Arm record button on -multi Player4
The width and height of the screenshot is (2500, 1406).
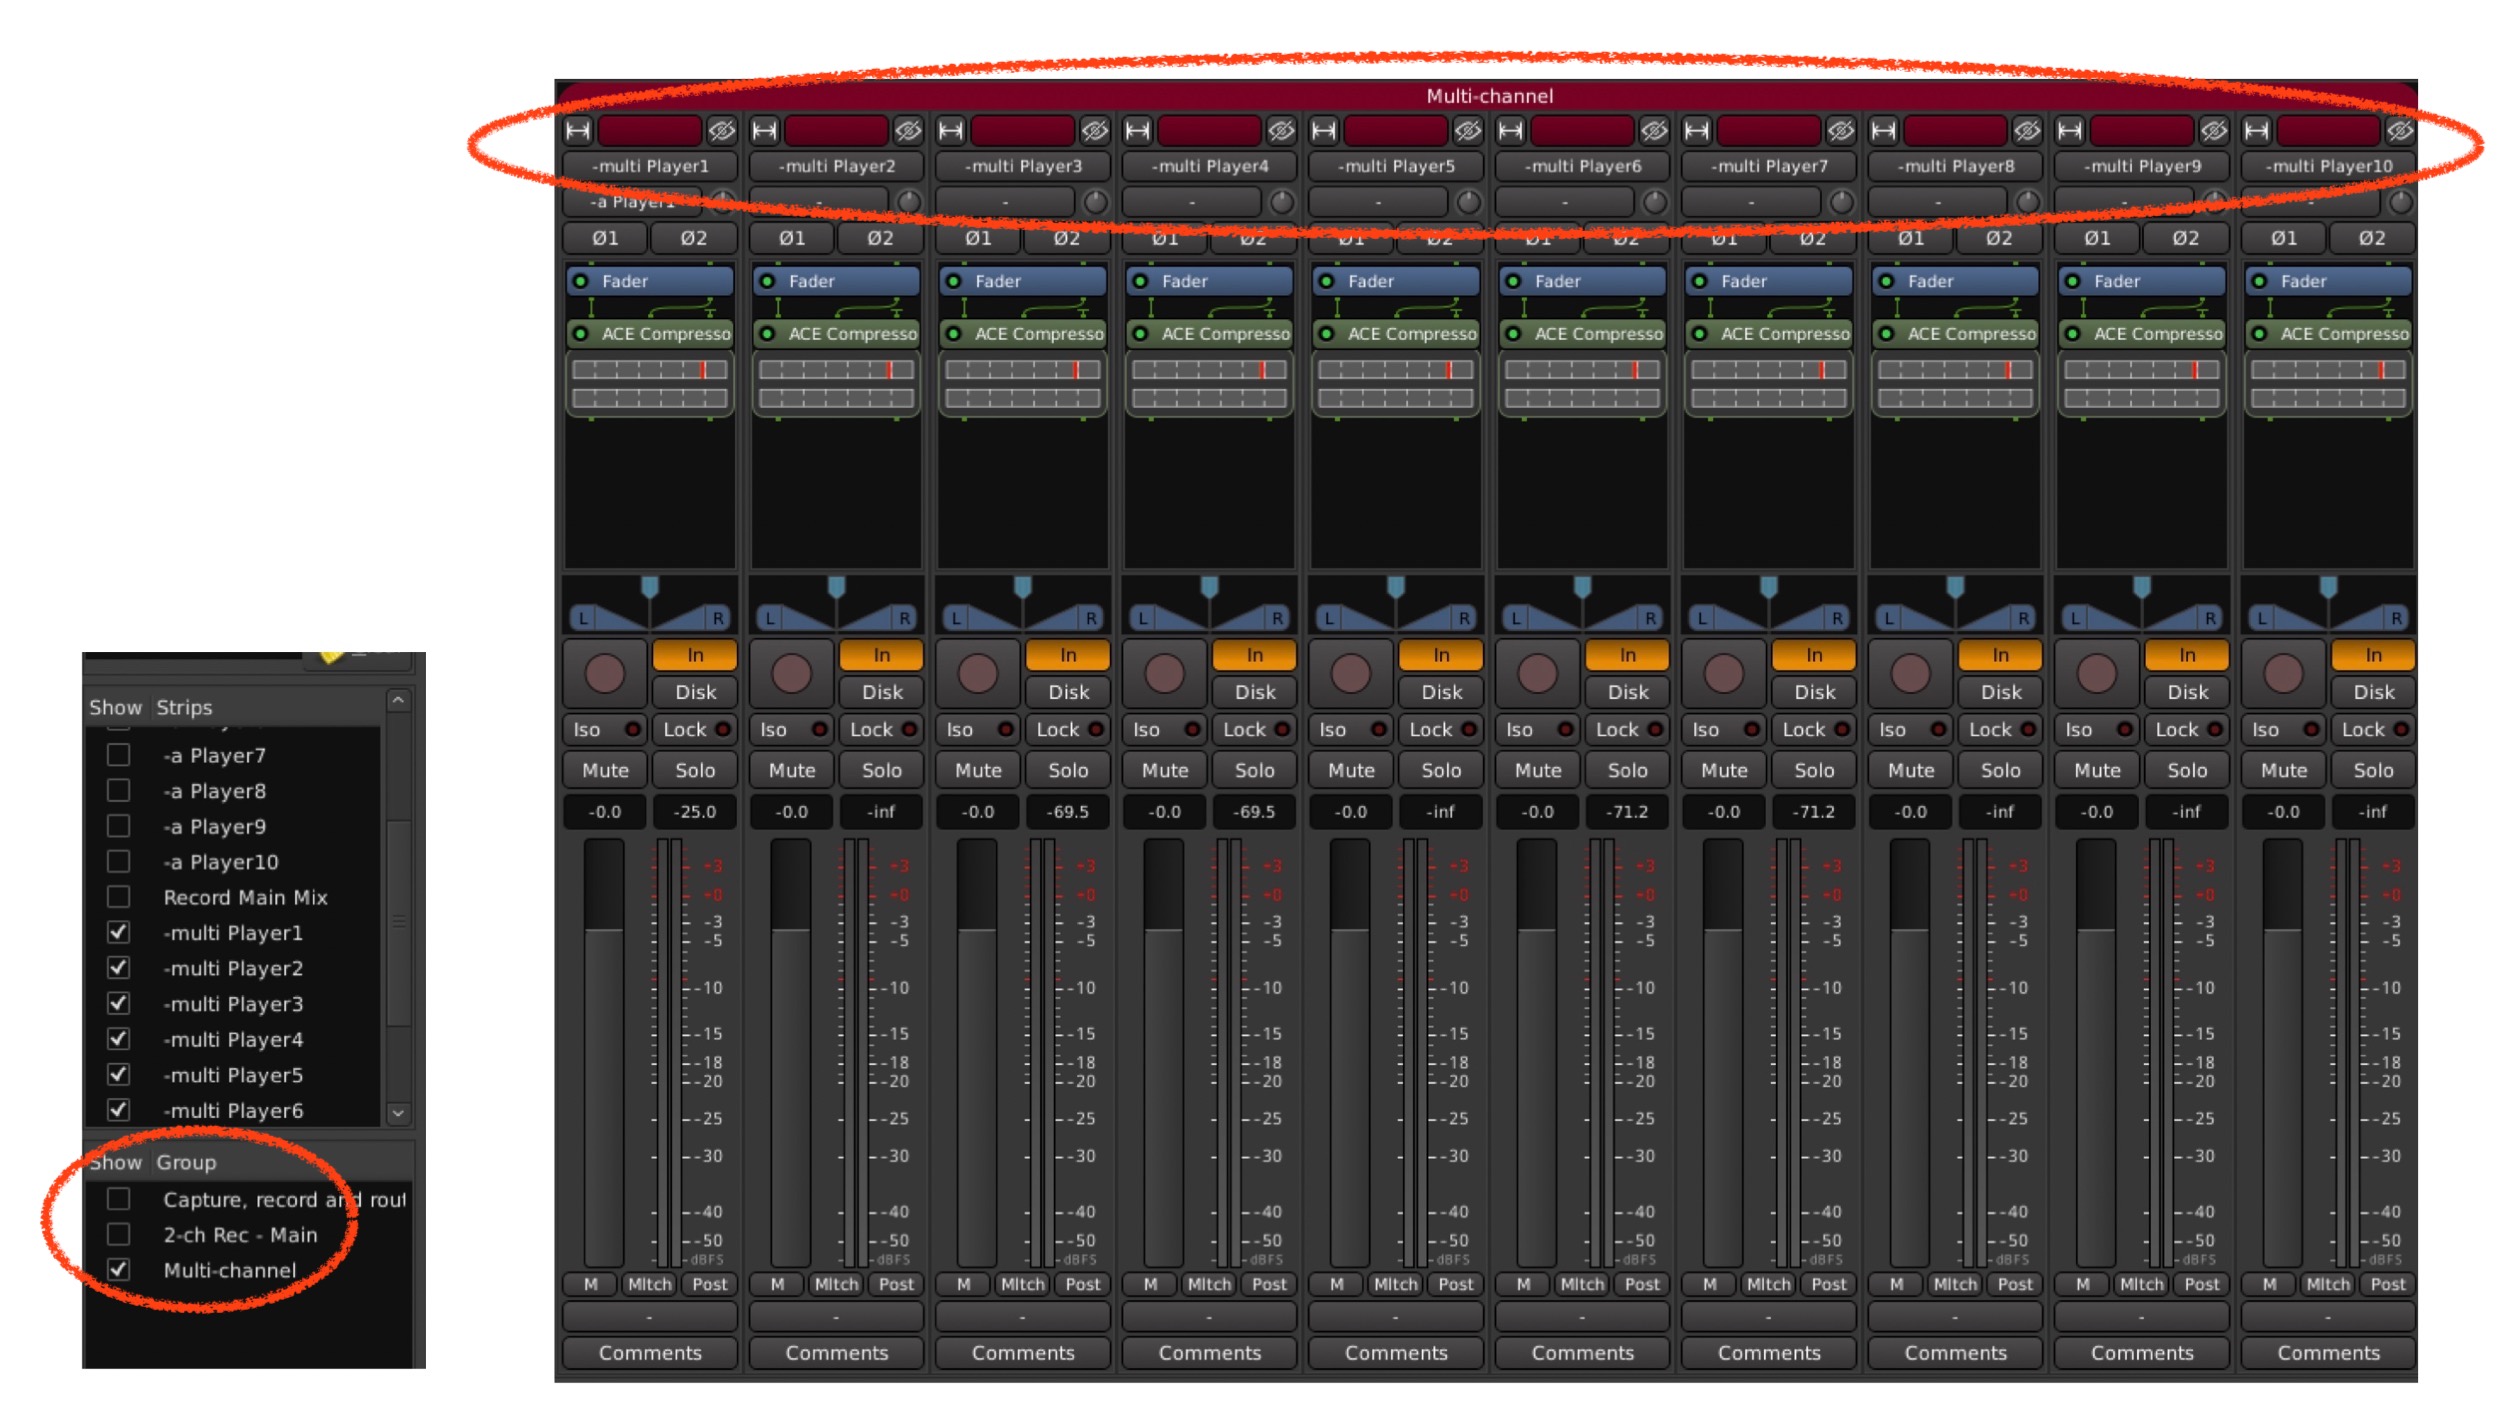coord(1164,673)
